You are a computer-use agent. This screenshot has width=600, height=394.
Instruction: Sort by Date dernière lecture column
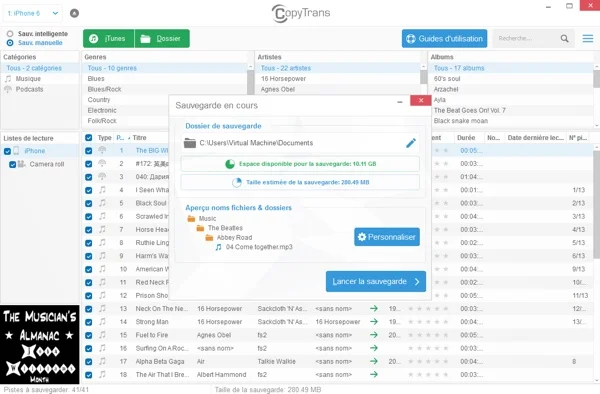535,138
